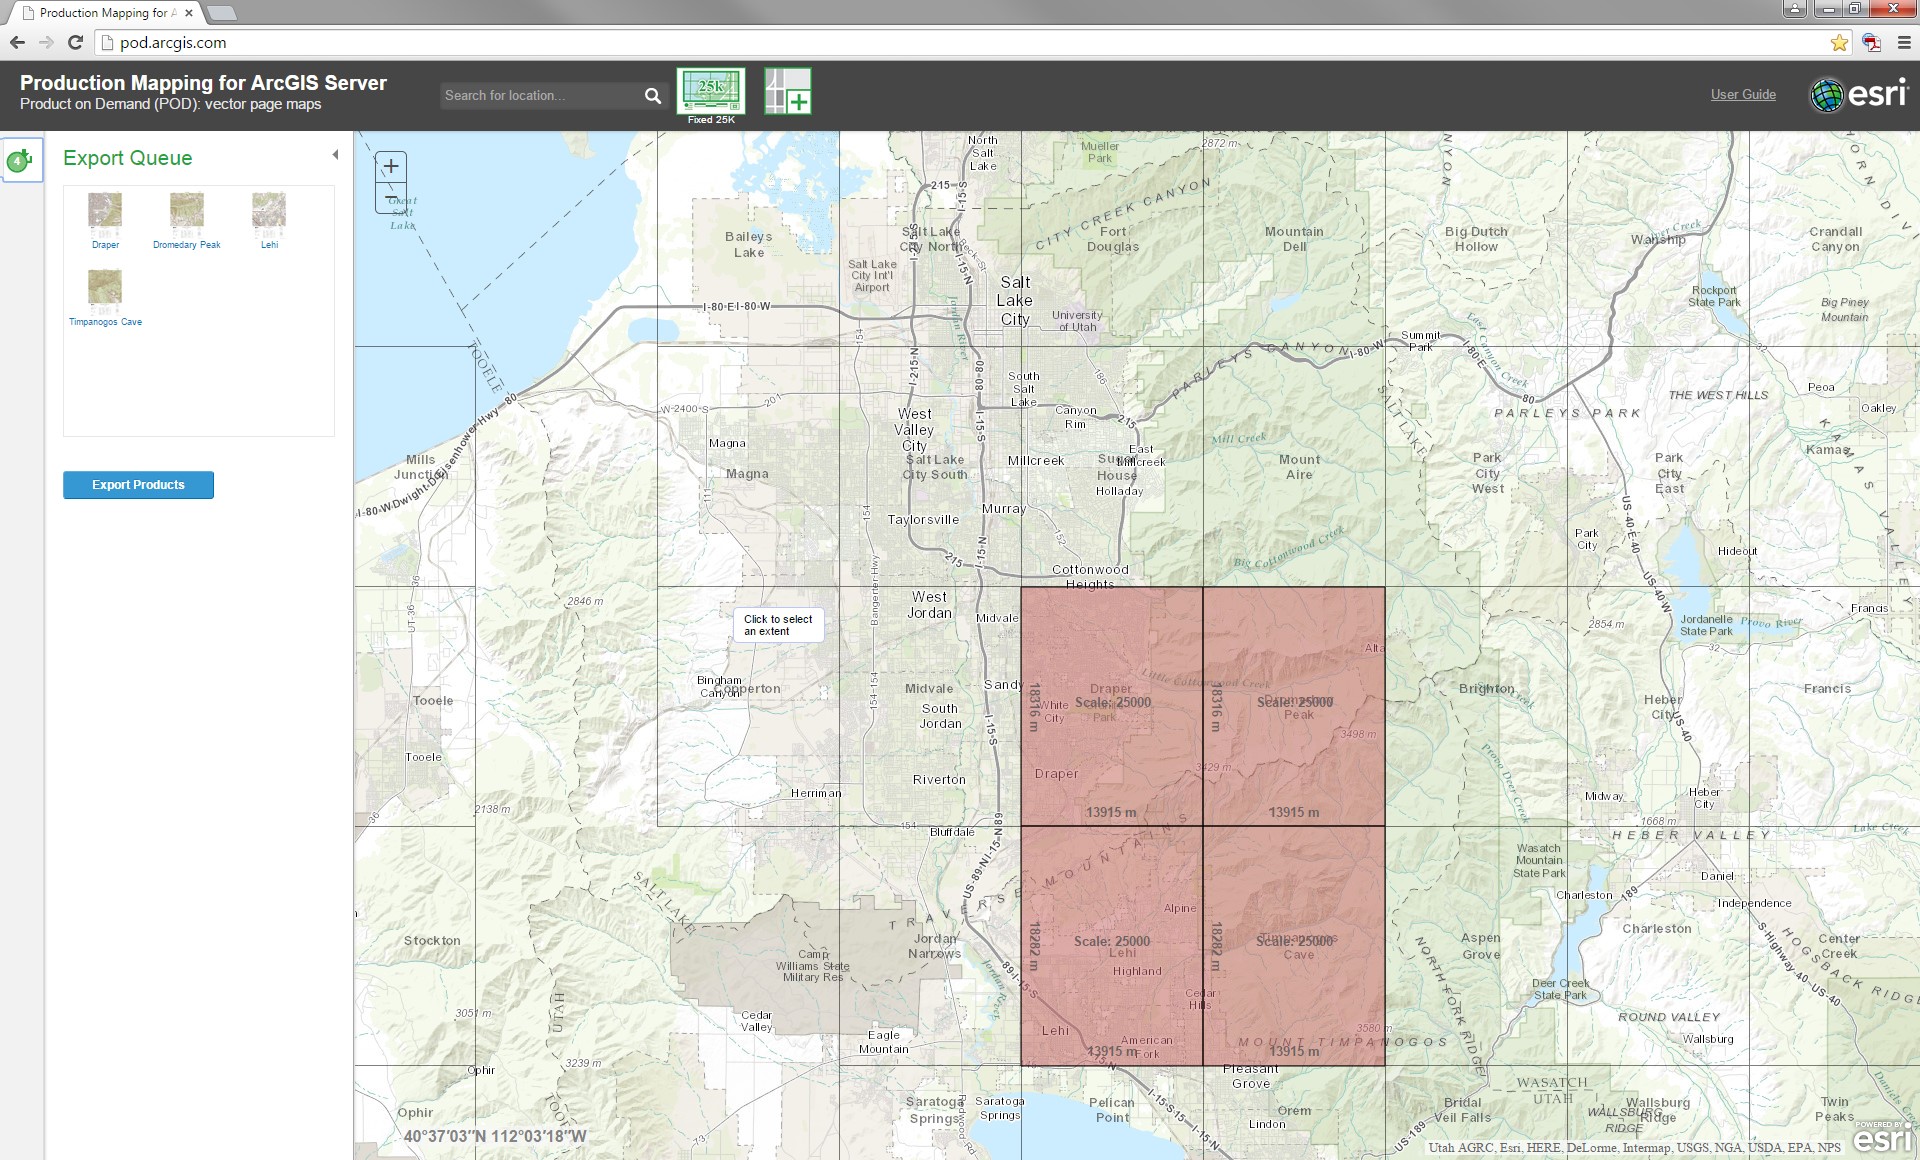Reload the page with the refresh button
The width and height of the screenshot is (1920, 1160).
click(x=75, y=43)
